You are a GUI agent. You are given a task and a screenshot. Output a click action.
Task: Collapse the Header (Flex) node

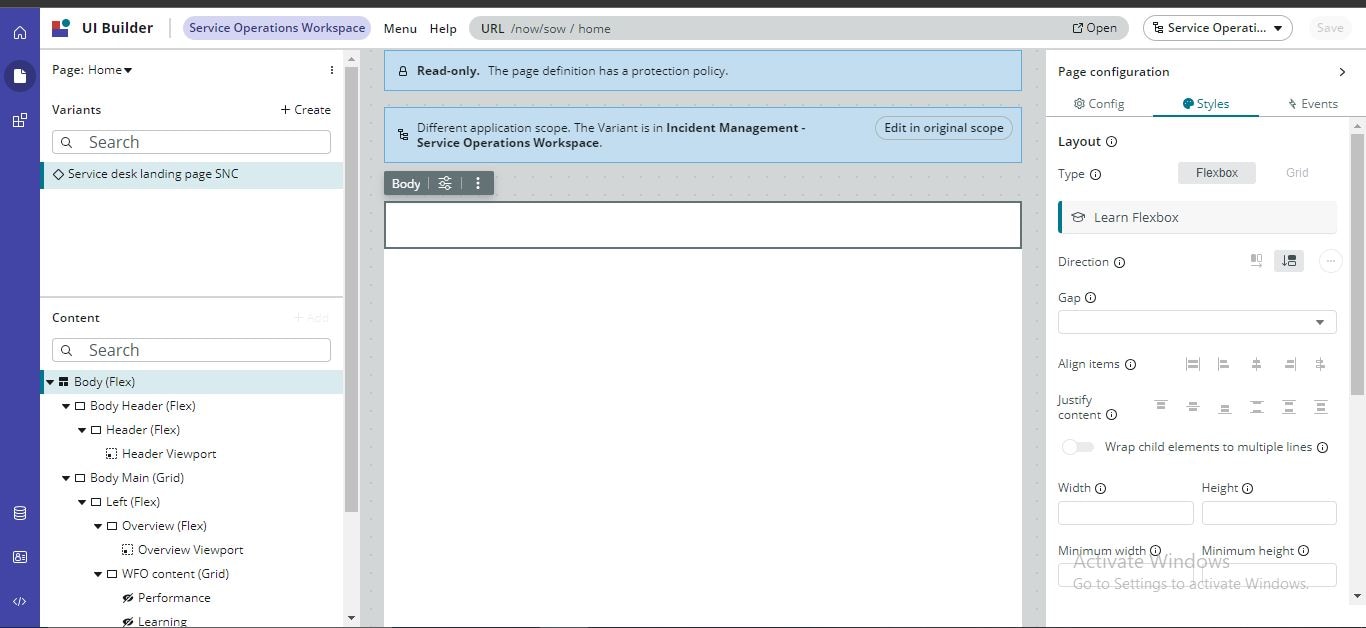pyautogui.click(x=82, y=430)
